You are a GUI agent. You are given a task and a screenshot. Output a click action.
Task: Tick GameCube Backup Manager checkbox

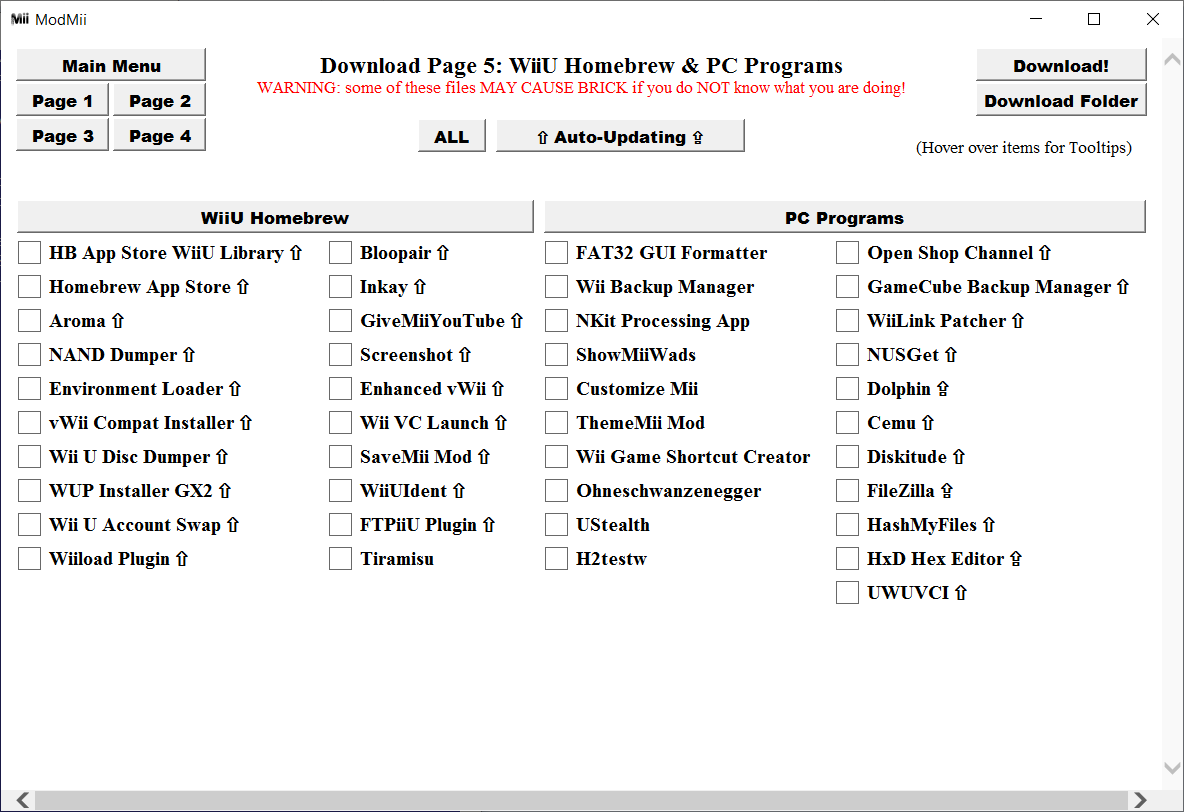[847, 287]
